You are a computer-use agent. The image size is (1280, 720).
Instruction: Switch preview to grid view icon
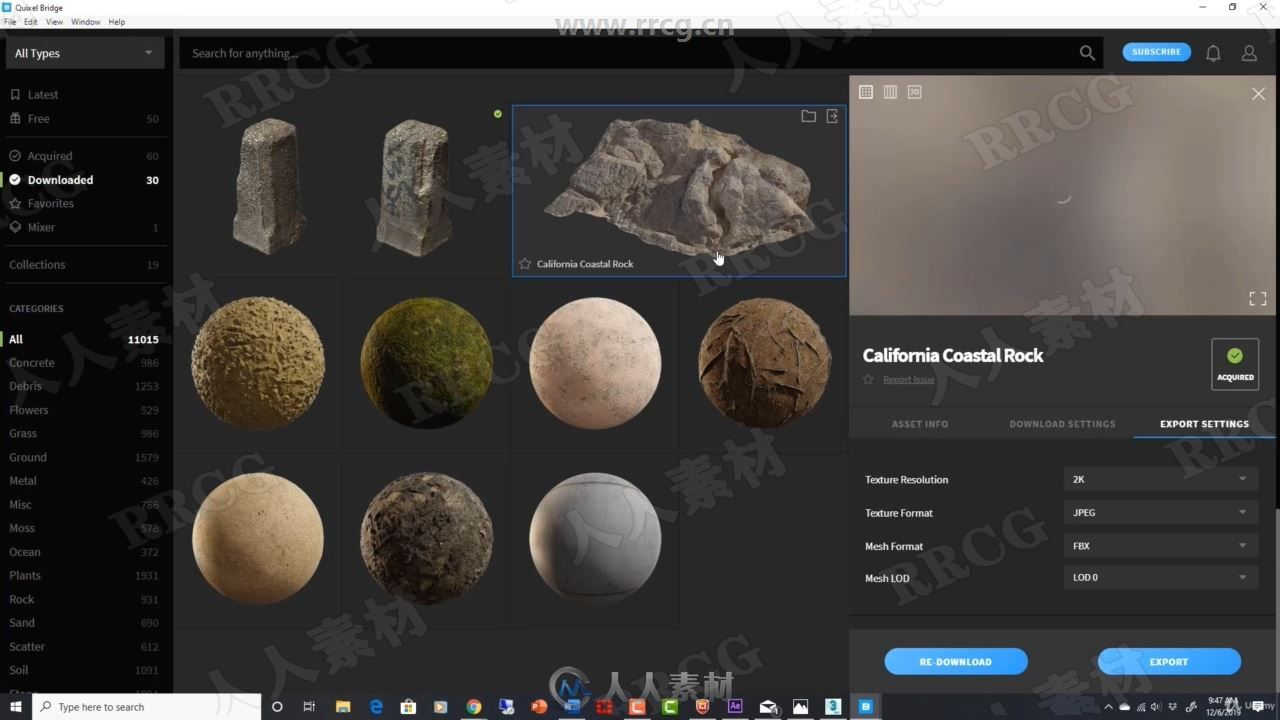(x=866, y=92)
